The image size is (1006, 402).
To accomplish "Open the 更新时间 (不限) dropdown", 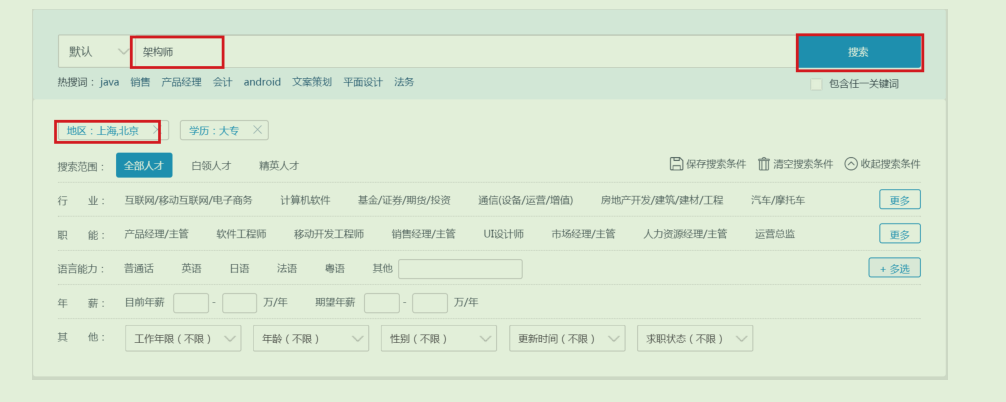I will [x=567, y=339].
